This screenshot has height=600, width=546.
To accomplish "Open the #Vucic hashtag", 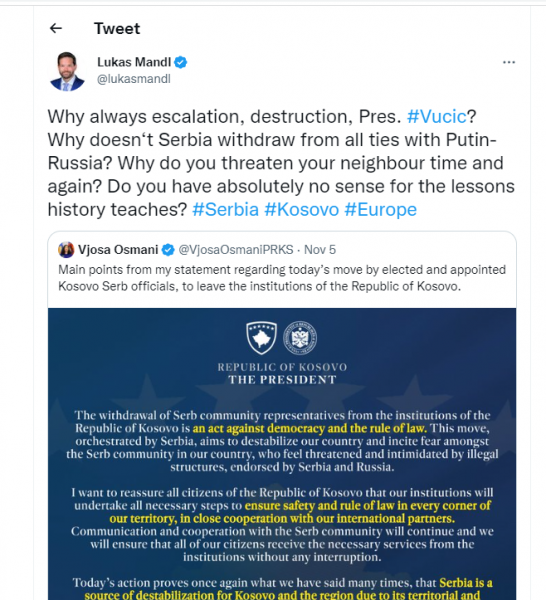I will tap(437, 116).
